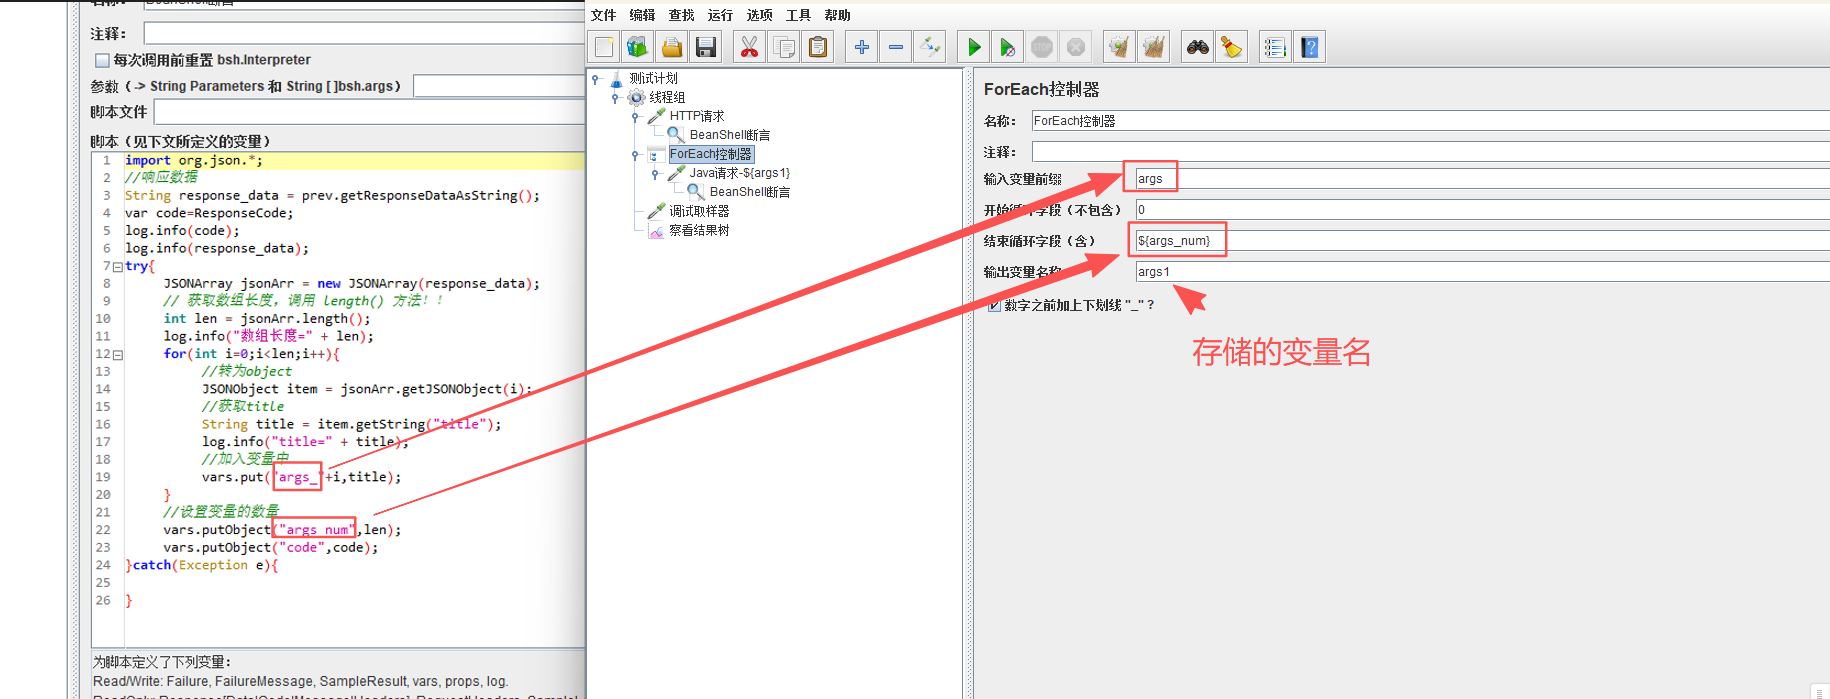The image size is (1830, 699).
Task: Click the New test plan icon
Action: [x=604, y=47]
